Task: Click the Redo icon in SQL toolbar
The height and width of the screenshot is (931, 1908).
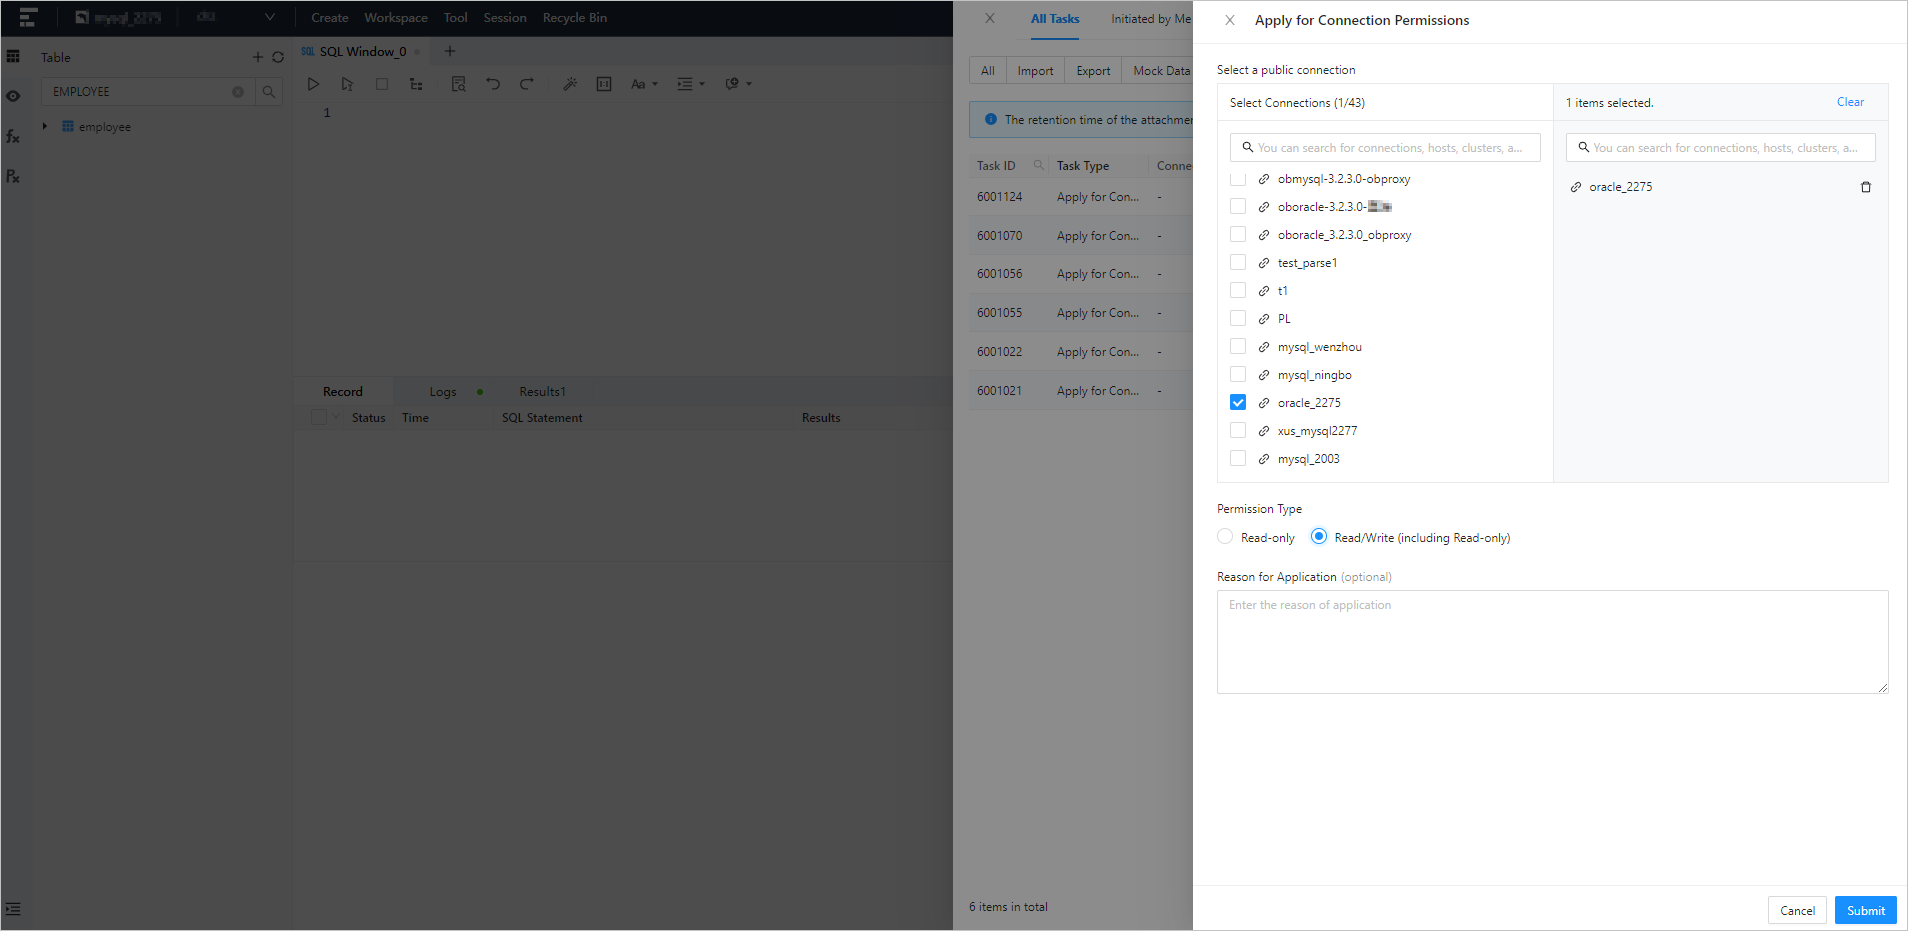Action: coord(526,84)
